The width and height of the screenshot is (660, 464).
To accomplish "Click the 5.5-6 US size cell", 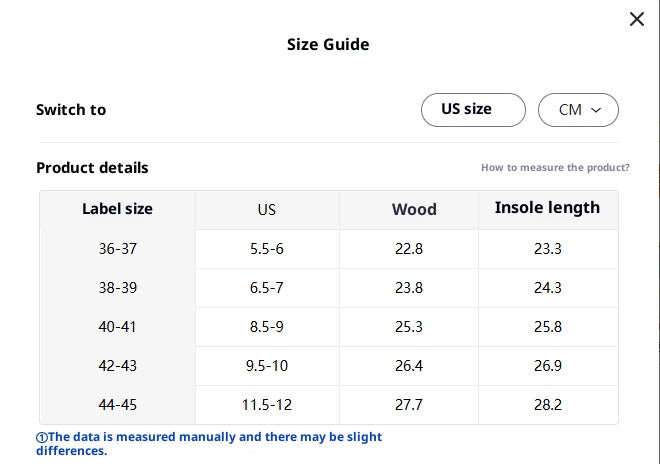I will [267, 249].
